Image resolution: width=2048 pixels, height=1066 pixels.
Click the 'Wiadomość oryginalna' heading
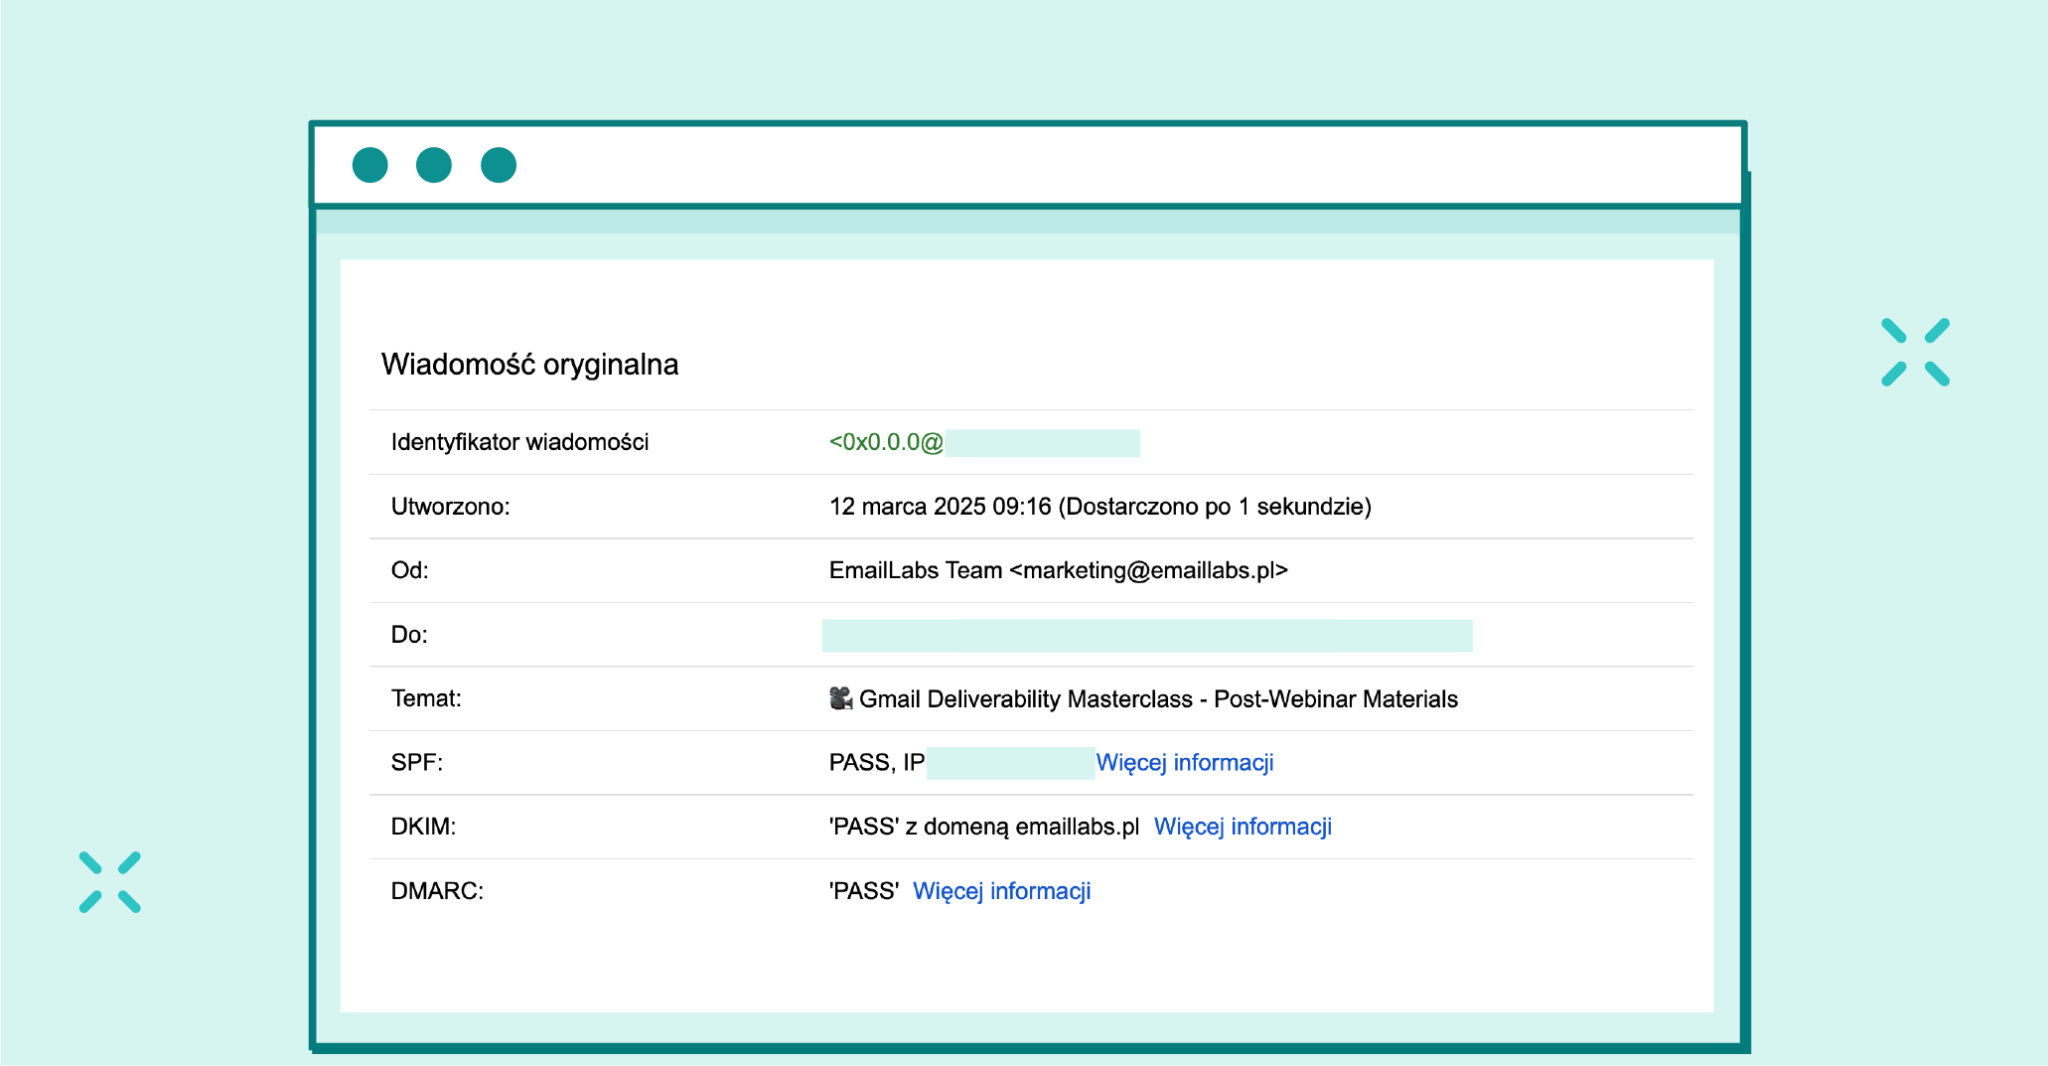coord(529,365)
